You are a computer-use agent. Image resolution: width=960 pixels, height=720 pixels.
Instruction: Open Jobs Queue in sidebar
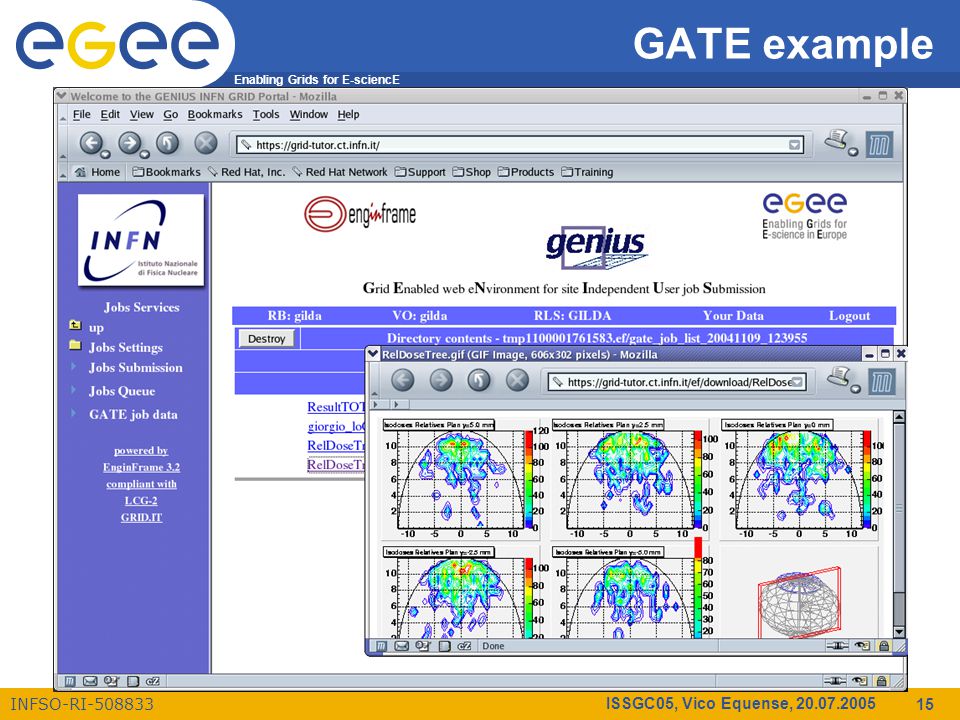(122, 391)
